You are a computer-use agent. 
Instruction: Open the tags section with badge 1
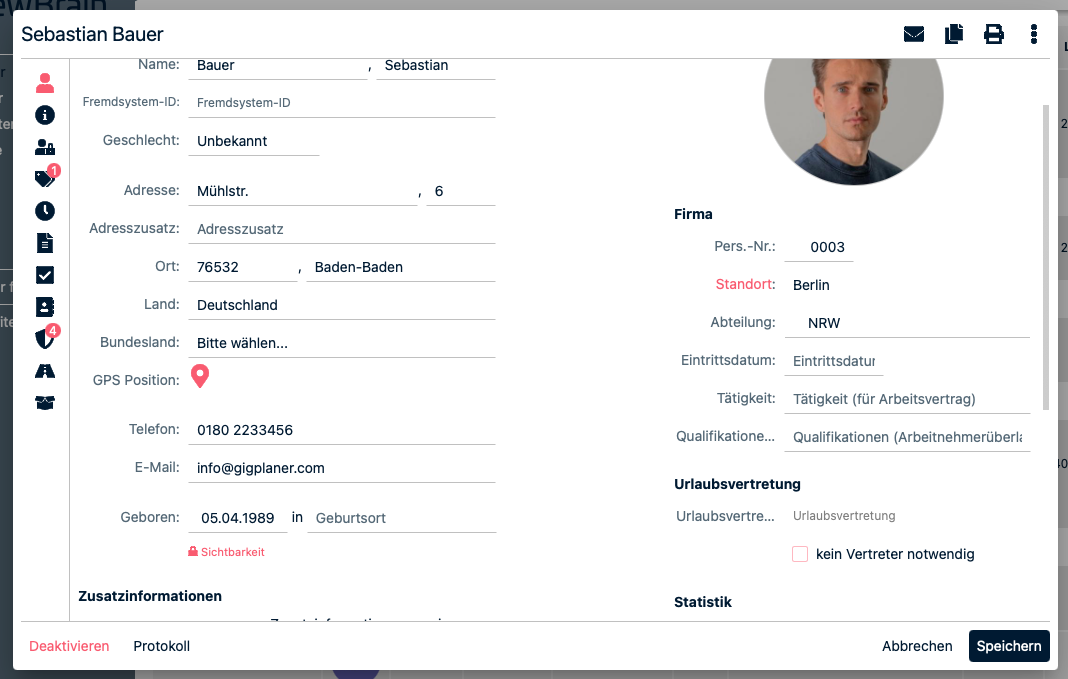pos(45,179)
